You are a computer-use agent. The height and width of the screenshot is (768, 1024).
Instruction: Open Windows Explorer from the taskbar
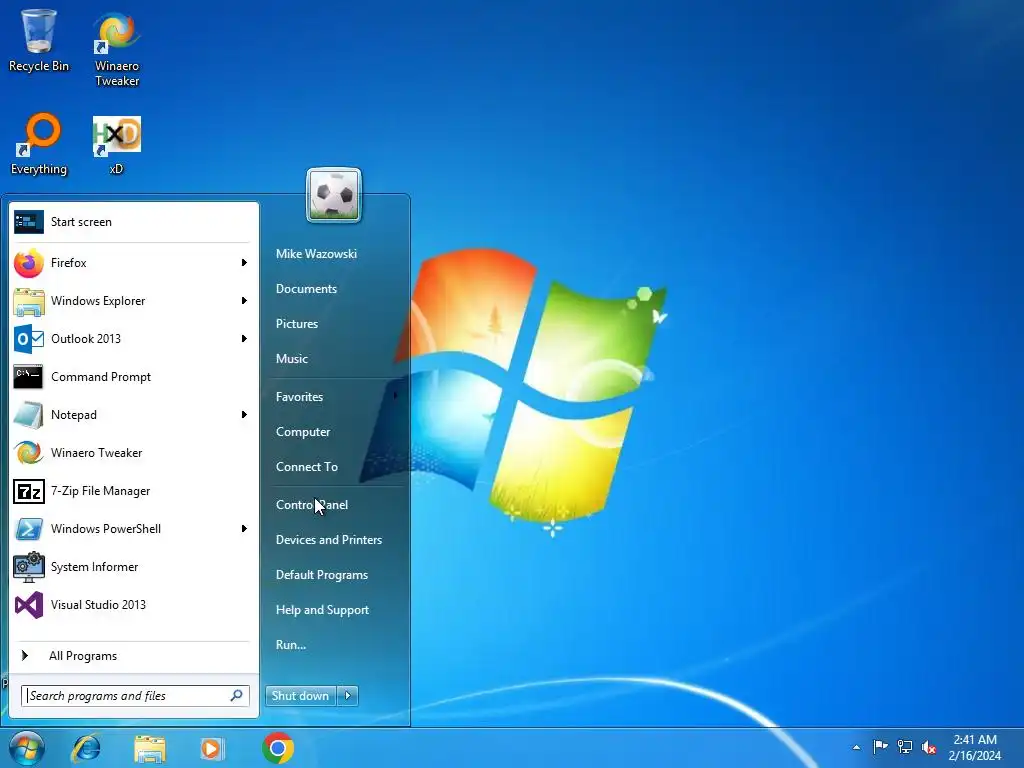(x=150, y=748)
